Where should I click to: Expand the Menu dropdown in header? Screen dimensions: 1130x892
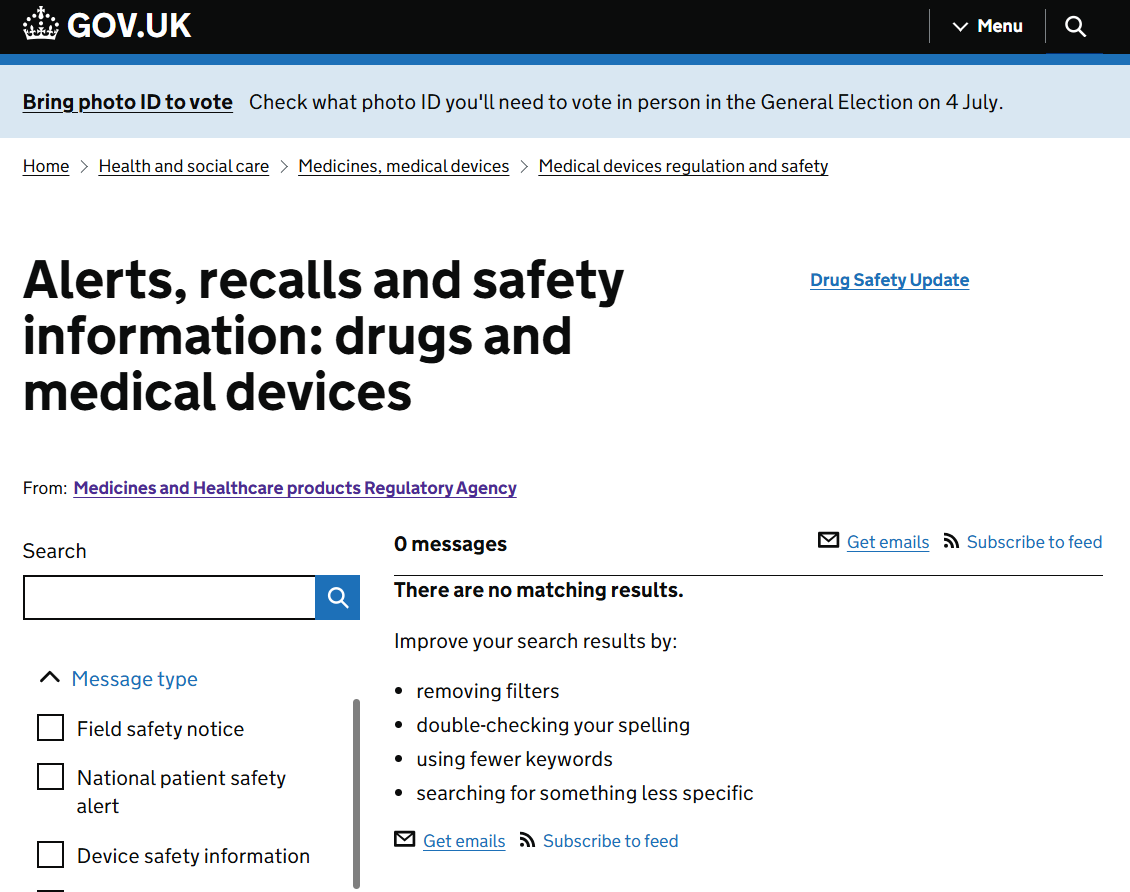(x=987, y=27)
